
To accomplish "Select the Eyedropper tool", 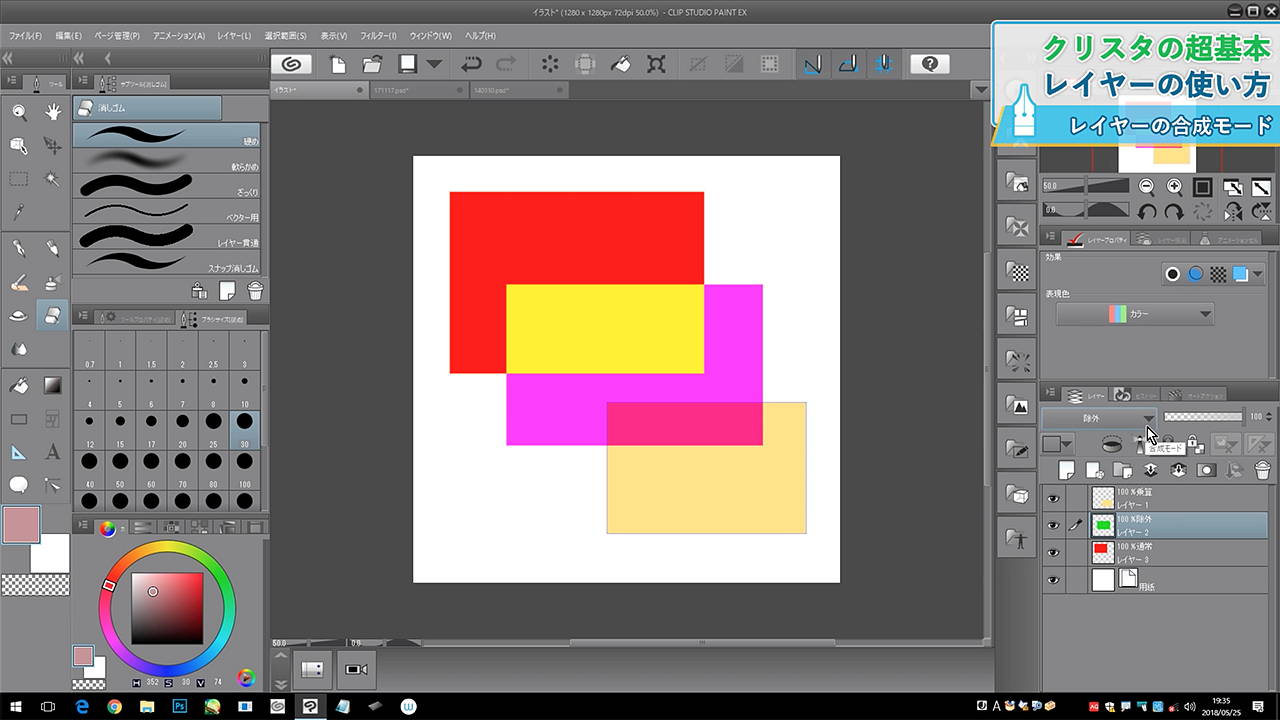I will click(19, 212).
